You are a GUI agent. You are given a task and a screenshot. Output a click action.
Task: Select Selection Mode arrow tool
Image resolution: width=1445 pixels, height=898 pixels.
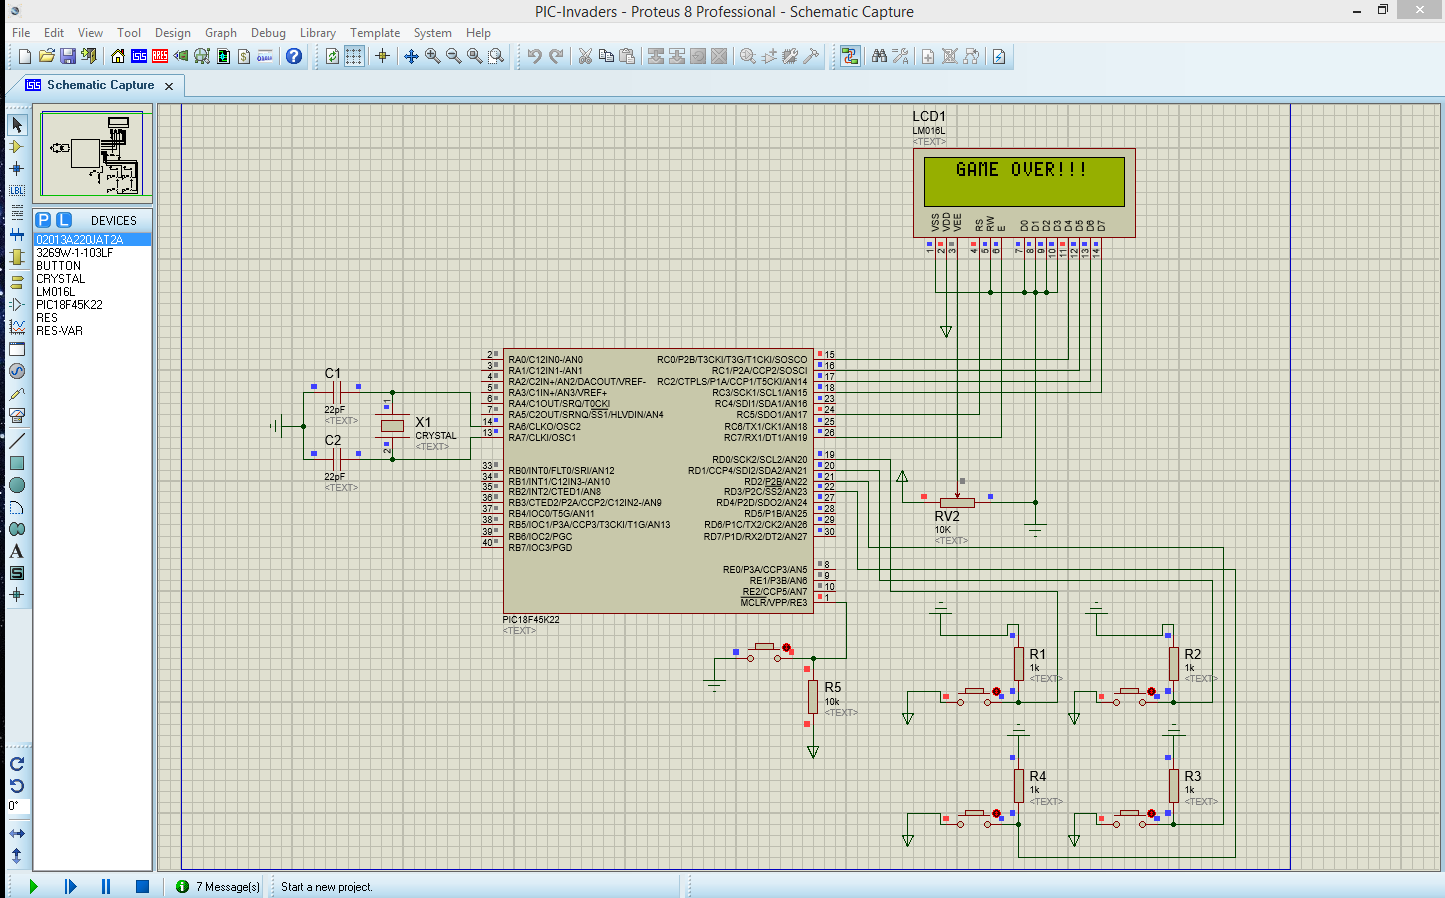click(17, 125)
